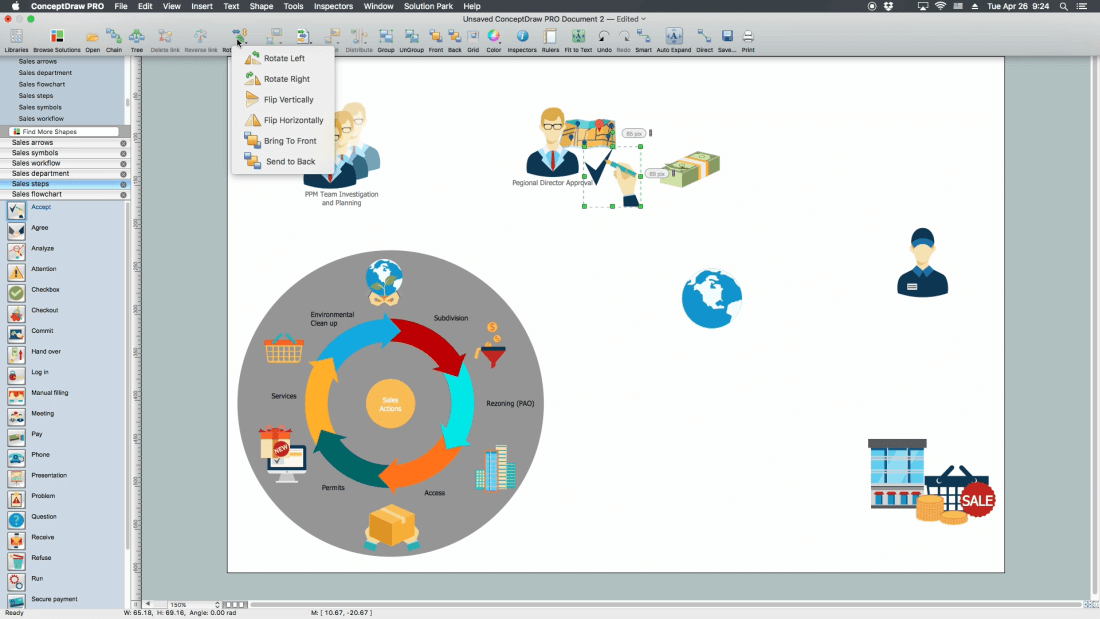Select the Direct connector tool
Screen dimensions: 1100x619
tap(704, 40)
